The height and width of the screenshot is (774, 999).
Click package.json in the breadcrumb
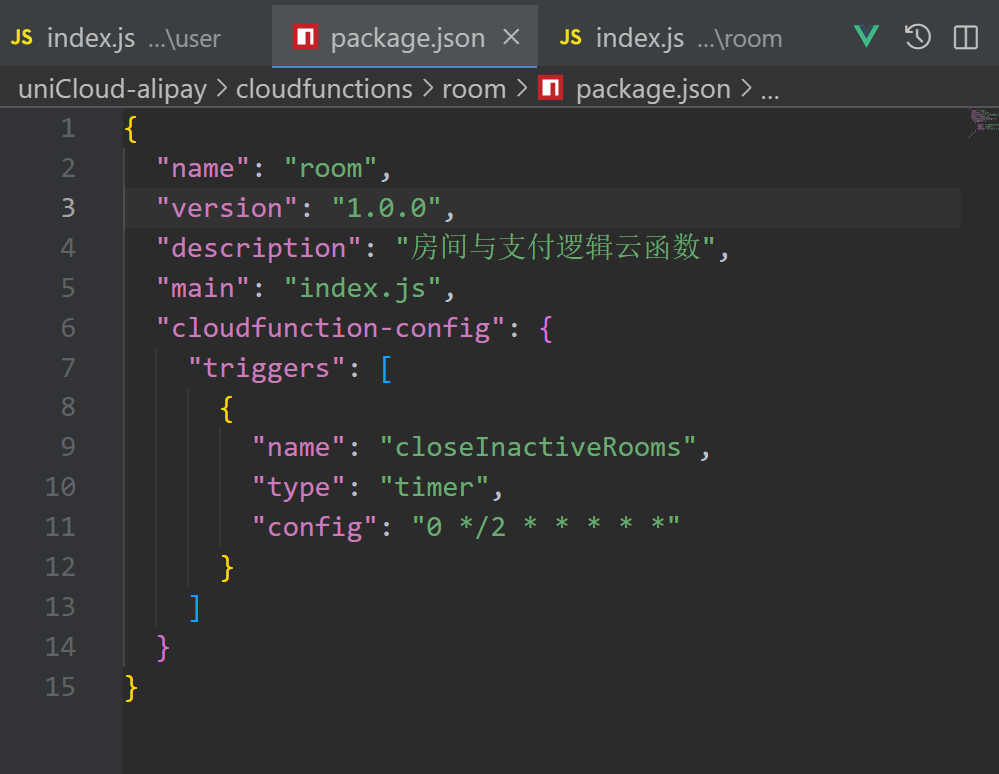click(x=653, y=89)
